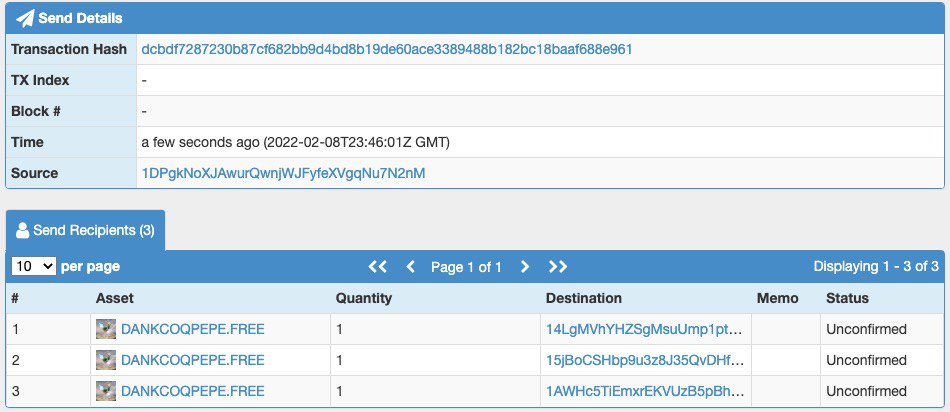
Task: Click the Asset column header
Action: pos(115,298)
